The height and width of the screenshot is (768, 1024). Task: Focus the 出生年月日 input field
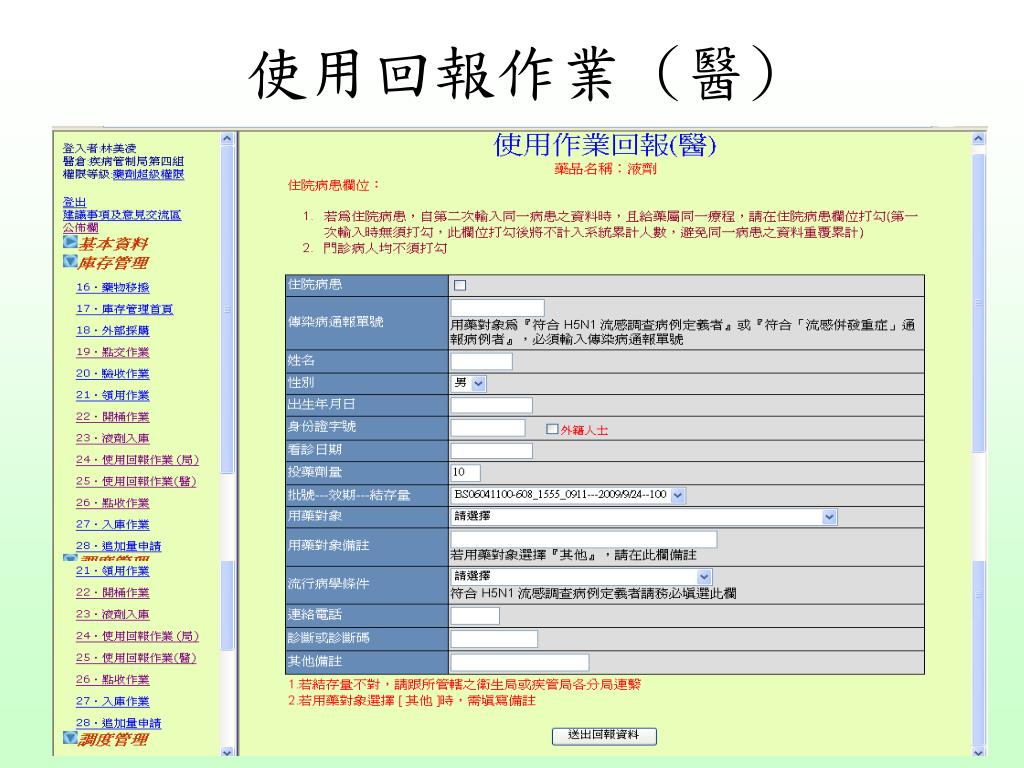point(491,406)
